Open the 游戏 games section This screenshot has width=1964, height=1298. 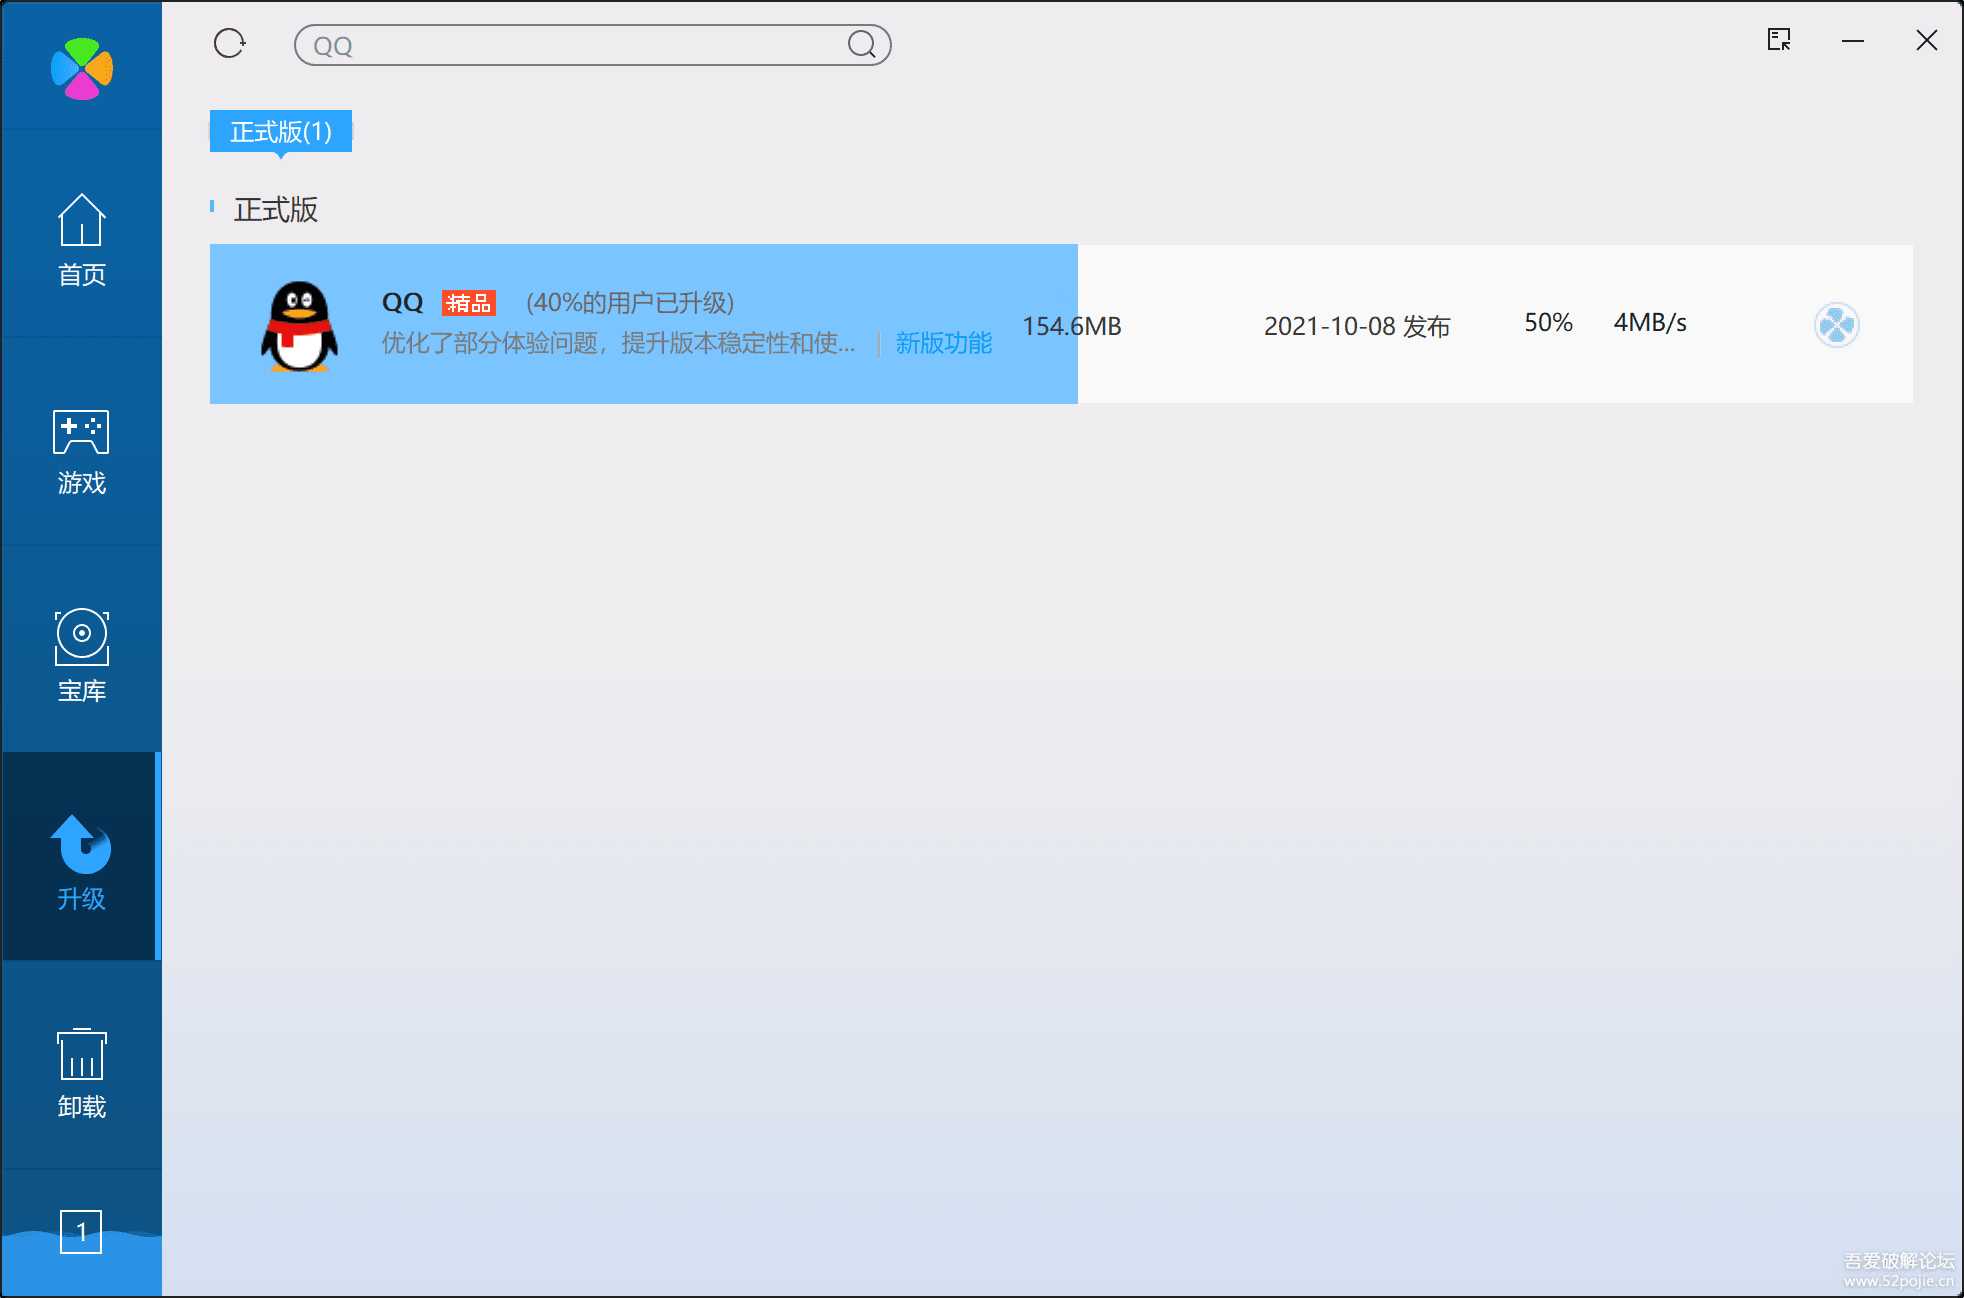pyautogui.click(x=81, y=452)
